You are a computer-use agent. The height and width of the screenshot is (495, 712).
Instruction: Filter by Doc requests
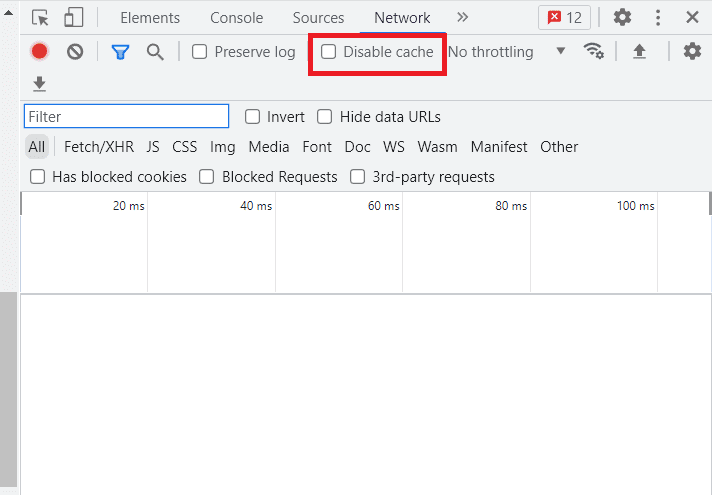coord(357,147)
